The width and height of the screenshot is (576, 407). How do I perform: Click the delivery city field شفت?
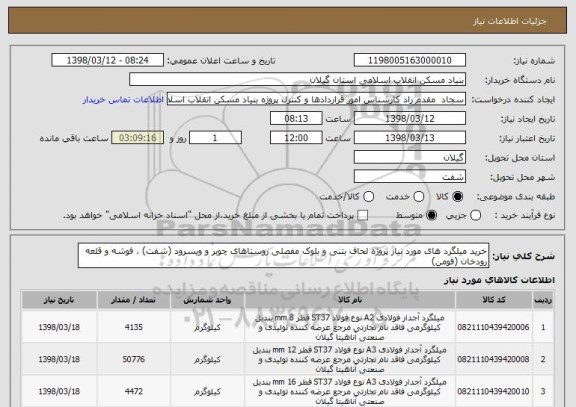point(410,177)
